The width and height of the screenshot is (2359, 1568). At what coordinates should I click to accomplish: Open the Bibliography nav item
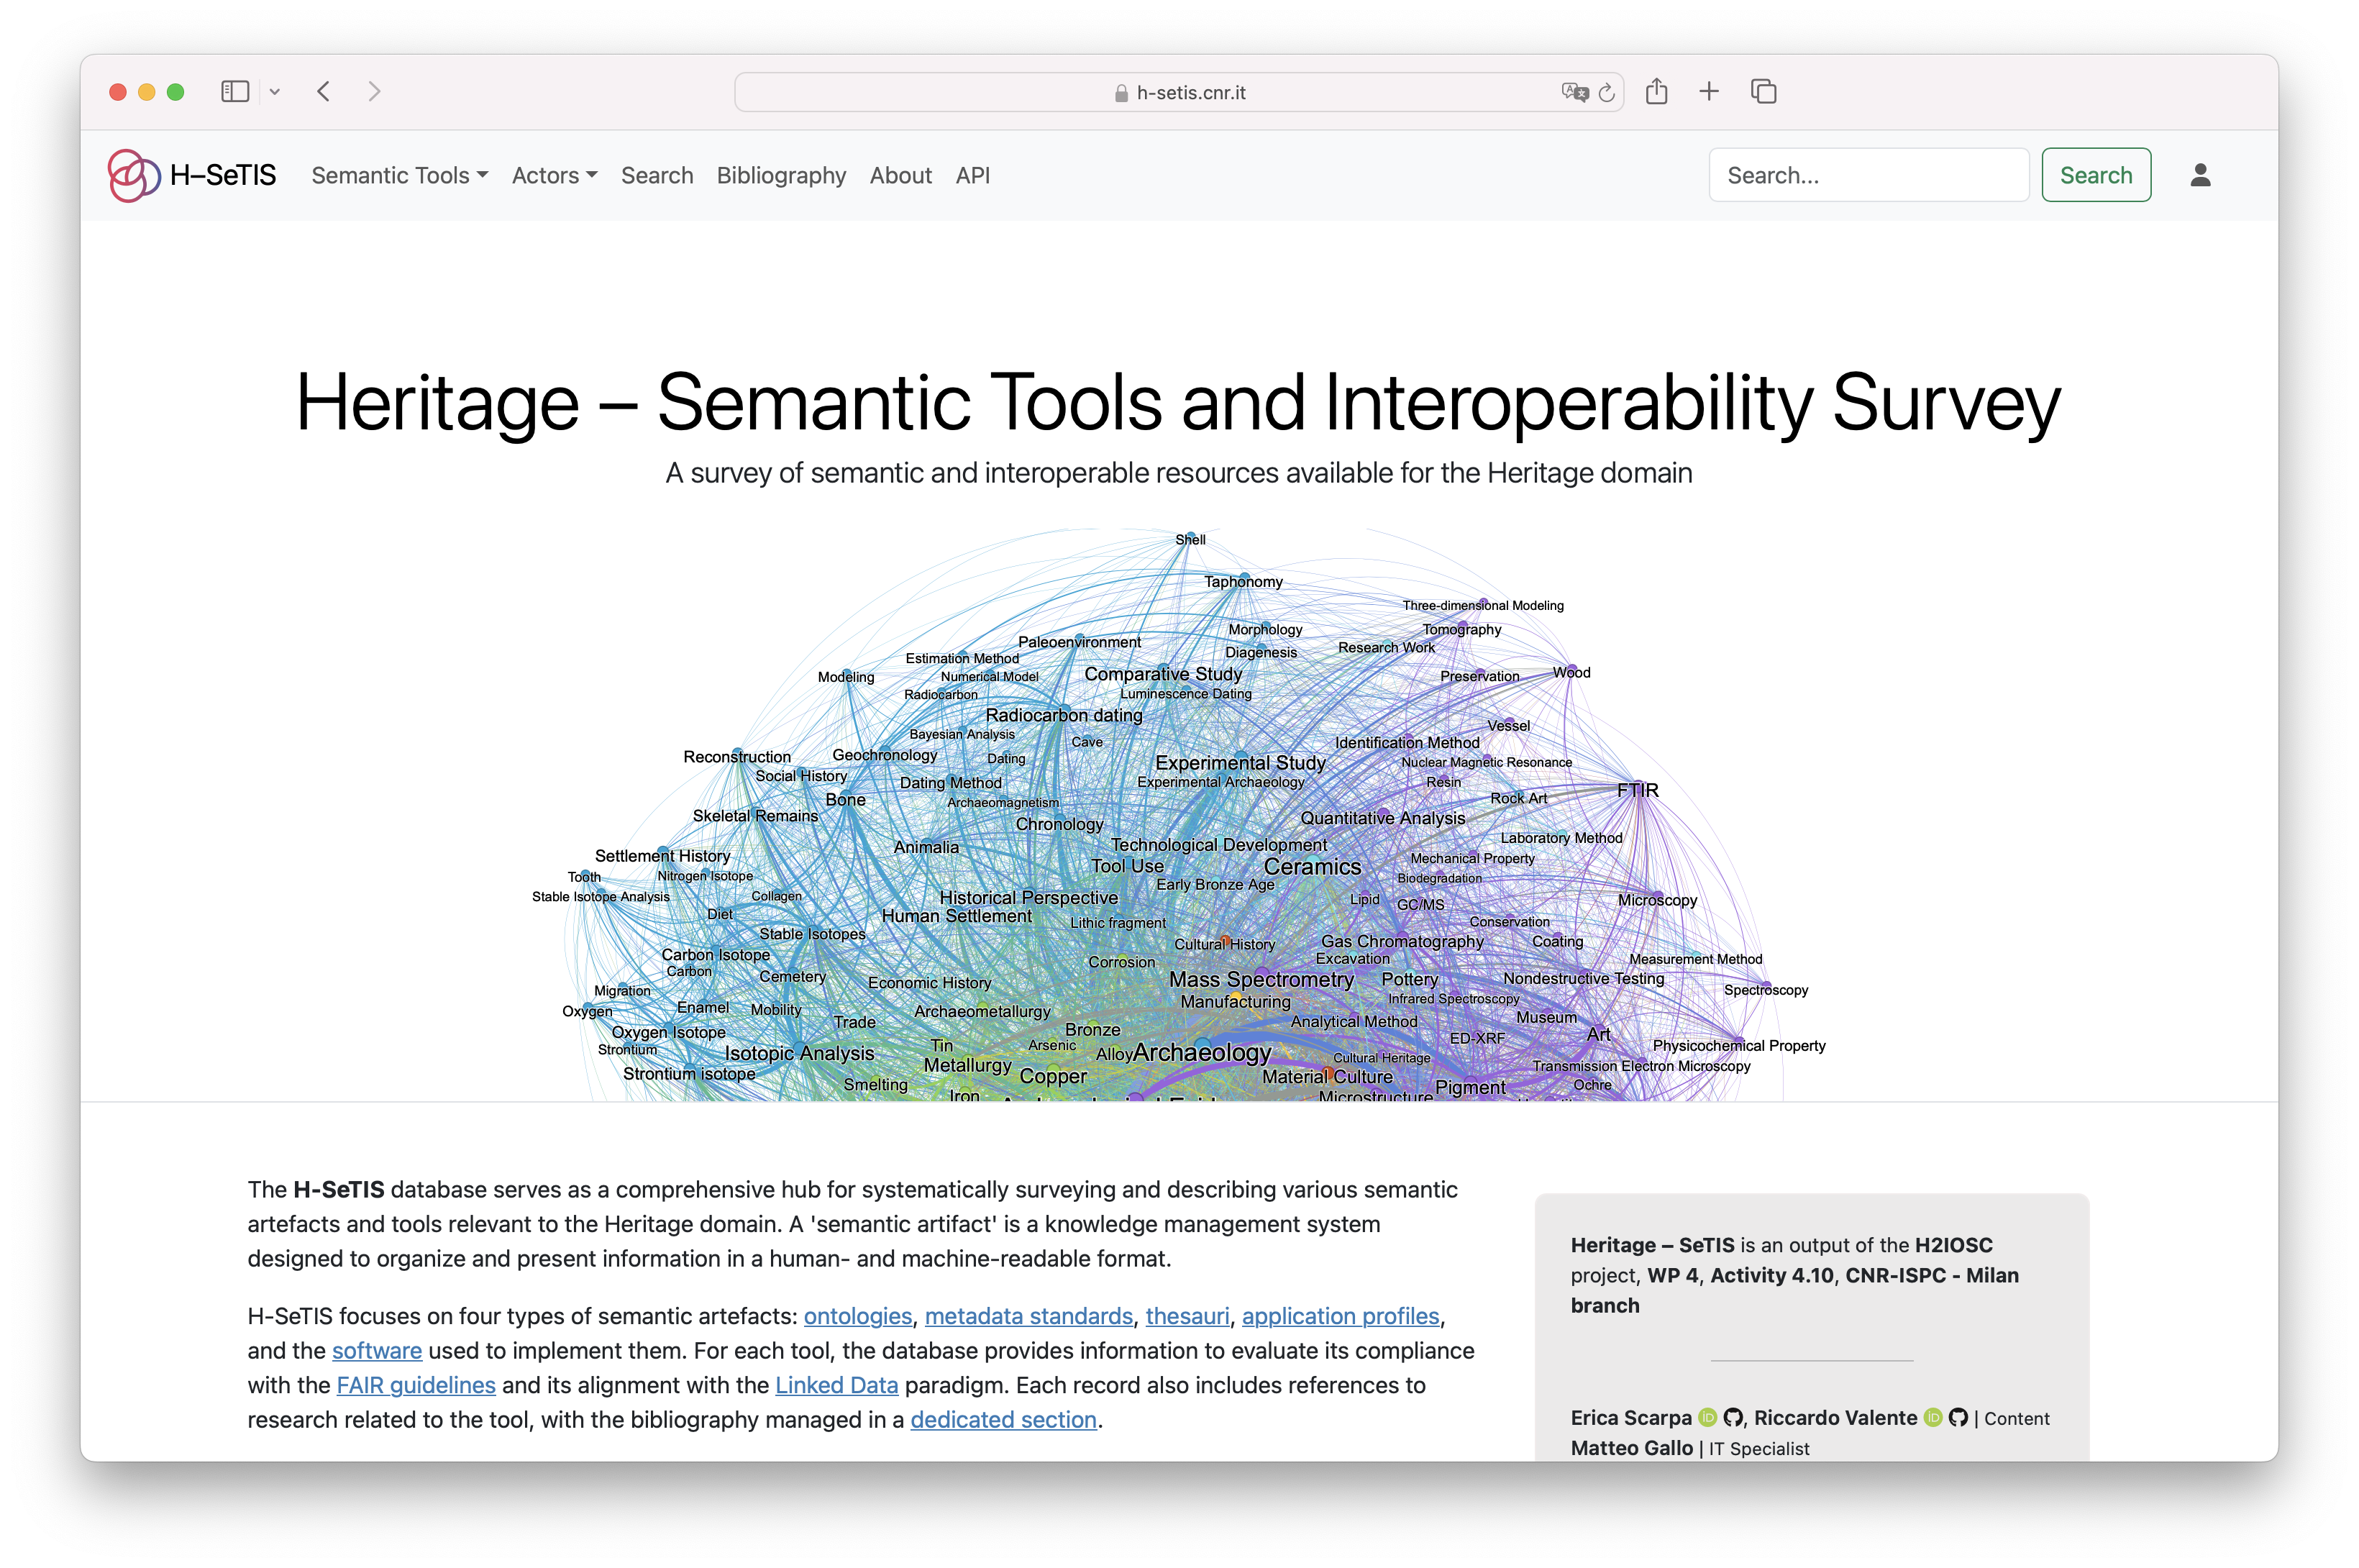781,175
